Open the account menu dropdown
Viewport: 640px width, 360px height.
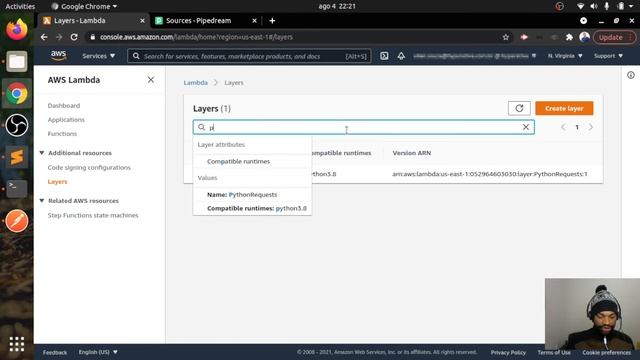pos(474,56)
